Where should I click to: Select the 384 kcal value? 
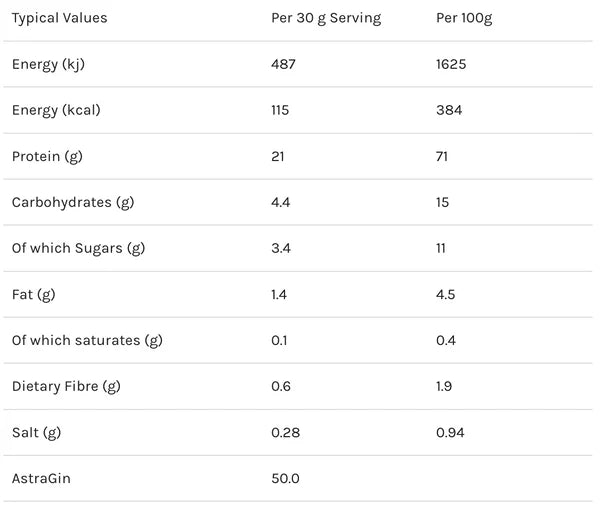coord(448,110)
